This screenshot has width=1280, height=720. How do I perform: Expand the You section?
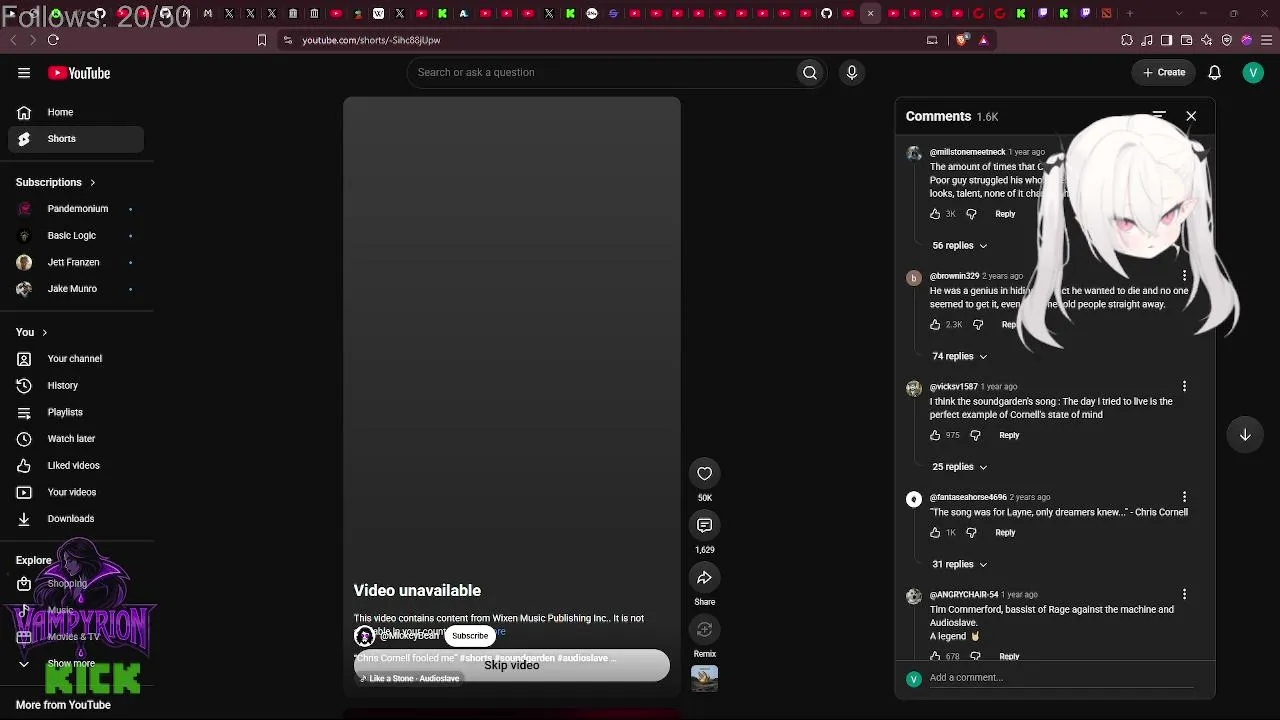point(32,332)
